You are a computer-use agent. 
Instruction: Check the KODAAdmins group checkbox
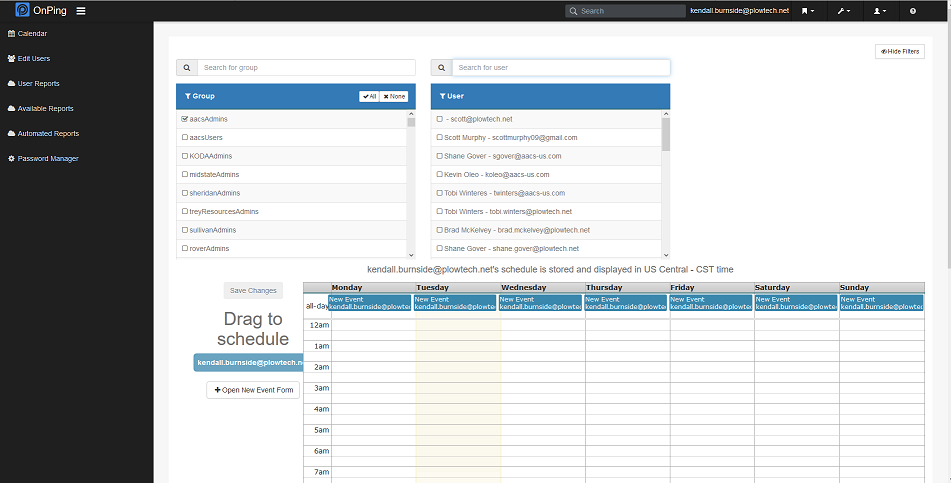tap(185, 156)
